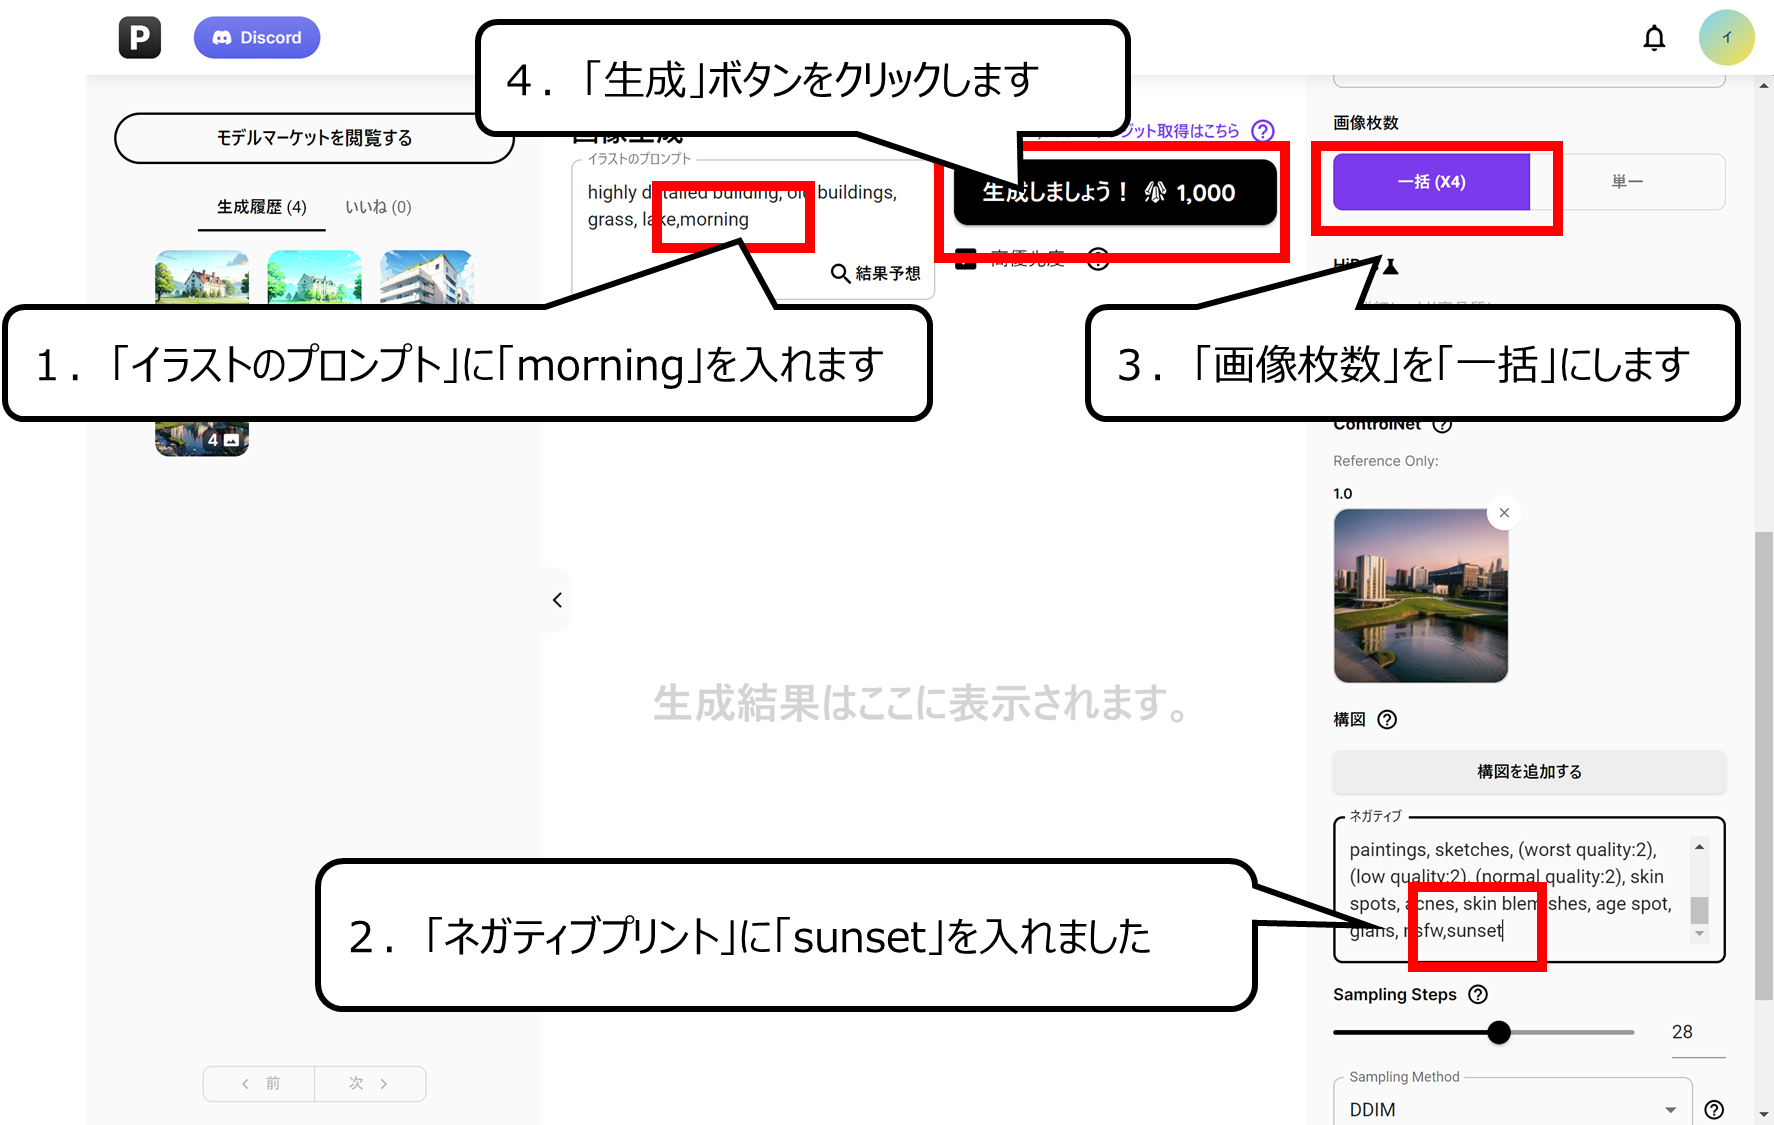The height and width of the screenshot is (1125, 1774).
Task: Open 構図 help icon
Action: click(1387, 720)
